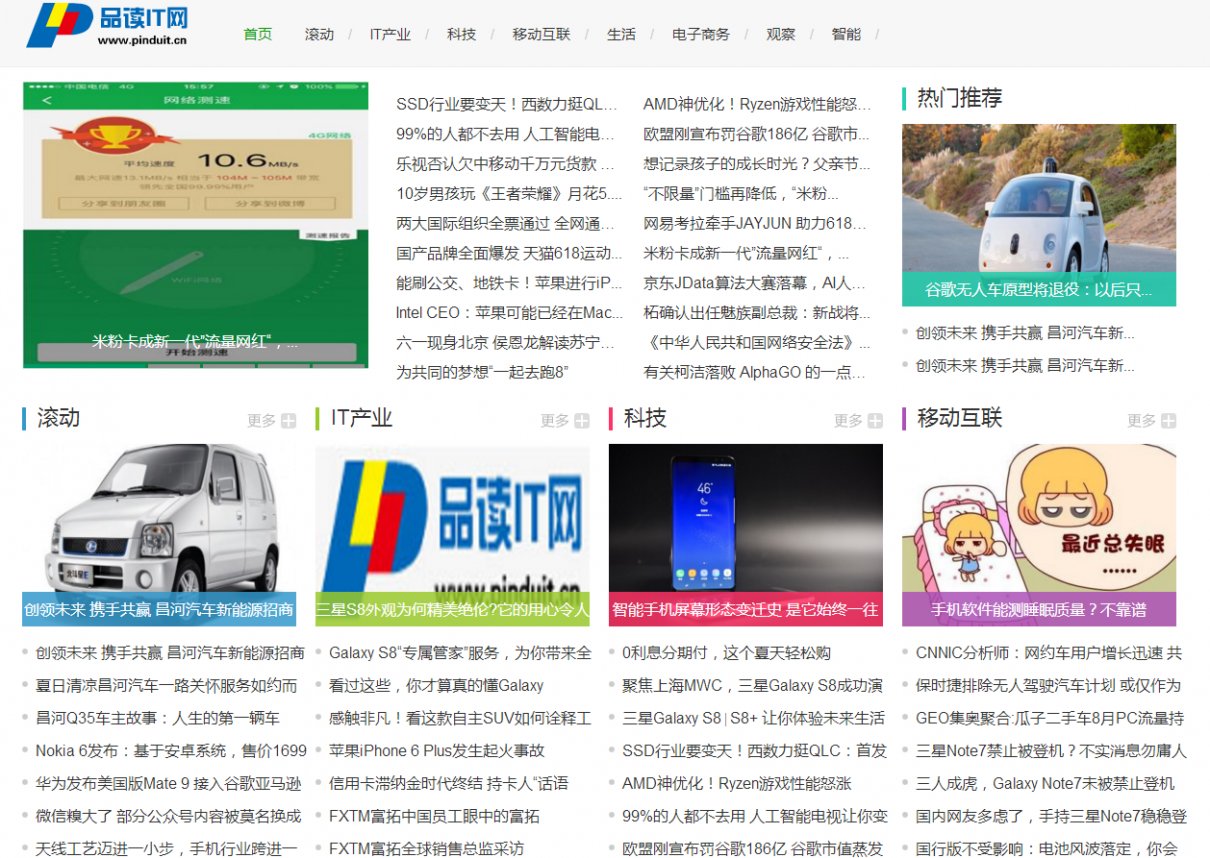Open the 智能 navigation item
This screenshot has width=1210, height=858.
pos(846,34)
